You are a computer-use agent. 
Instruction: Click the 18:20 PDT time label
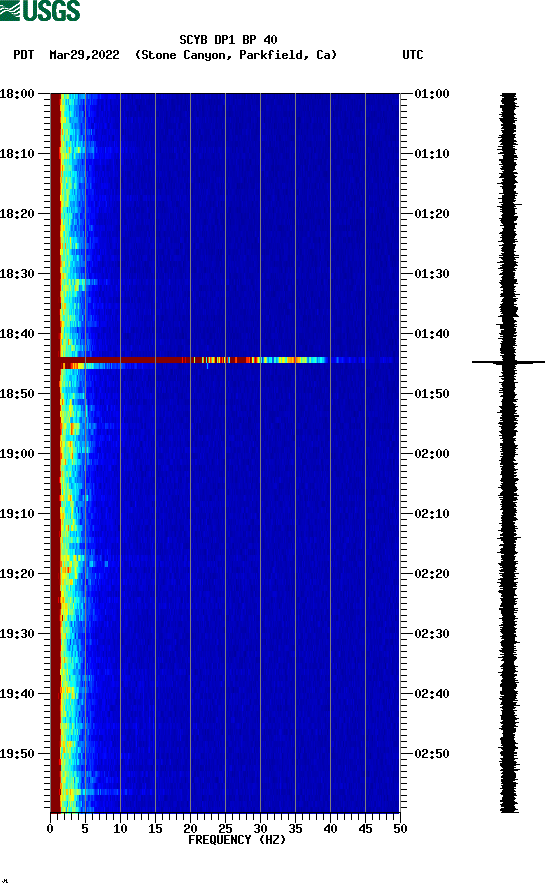point(17,214)
